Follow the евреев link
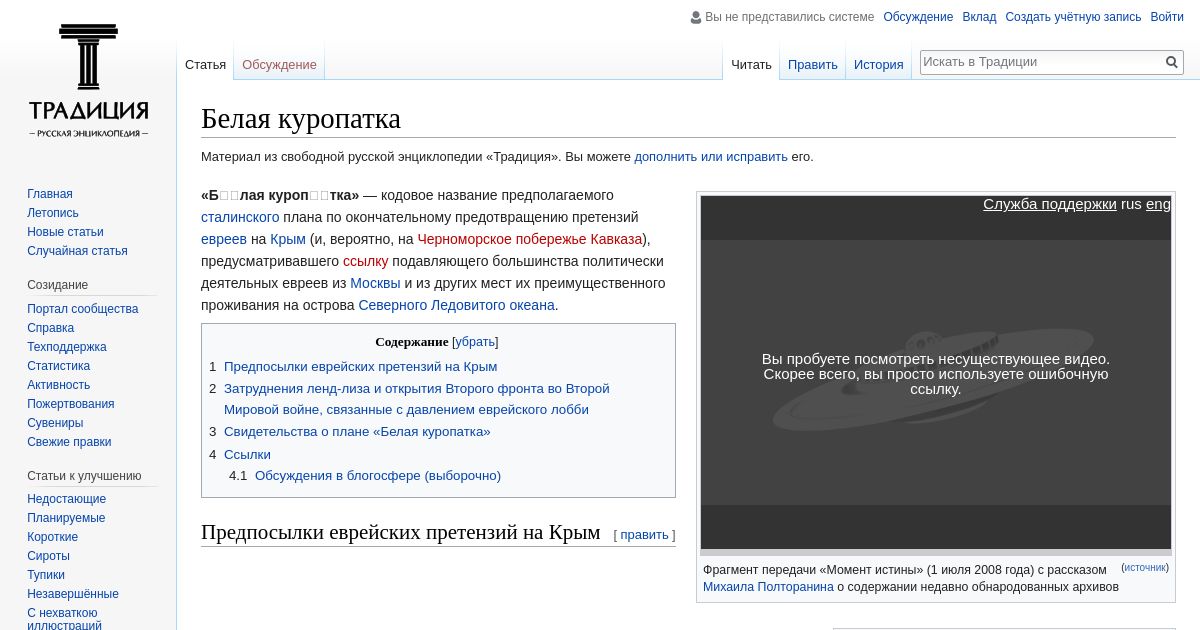This screenshot has height=630, width=1200. tap(224, 239)
